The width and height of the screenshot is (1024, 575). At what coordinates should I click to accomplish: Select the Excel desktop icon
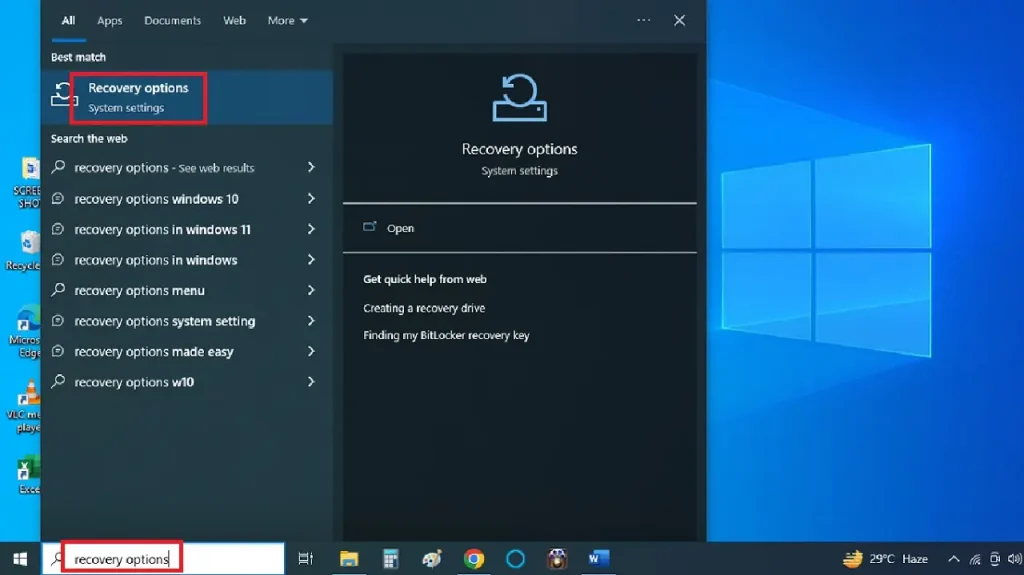[x=27, y=474]
